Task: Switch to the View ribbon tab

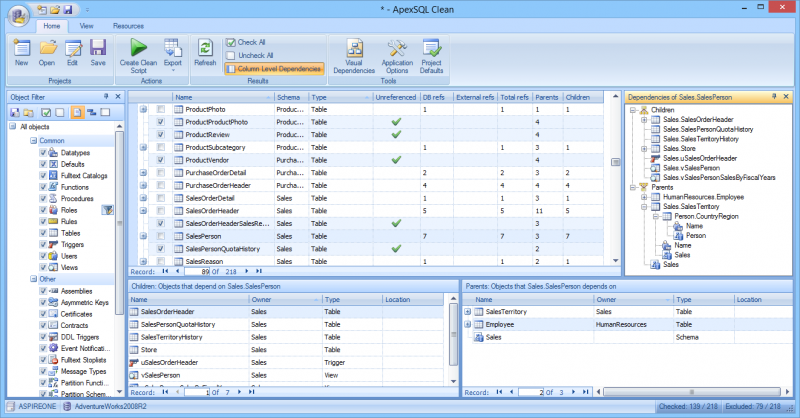Action: coord(87,25)
